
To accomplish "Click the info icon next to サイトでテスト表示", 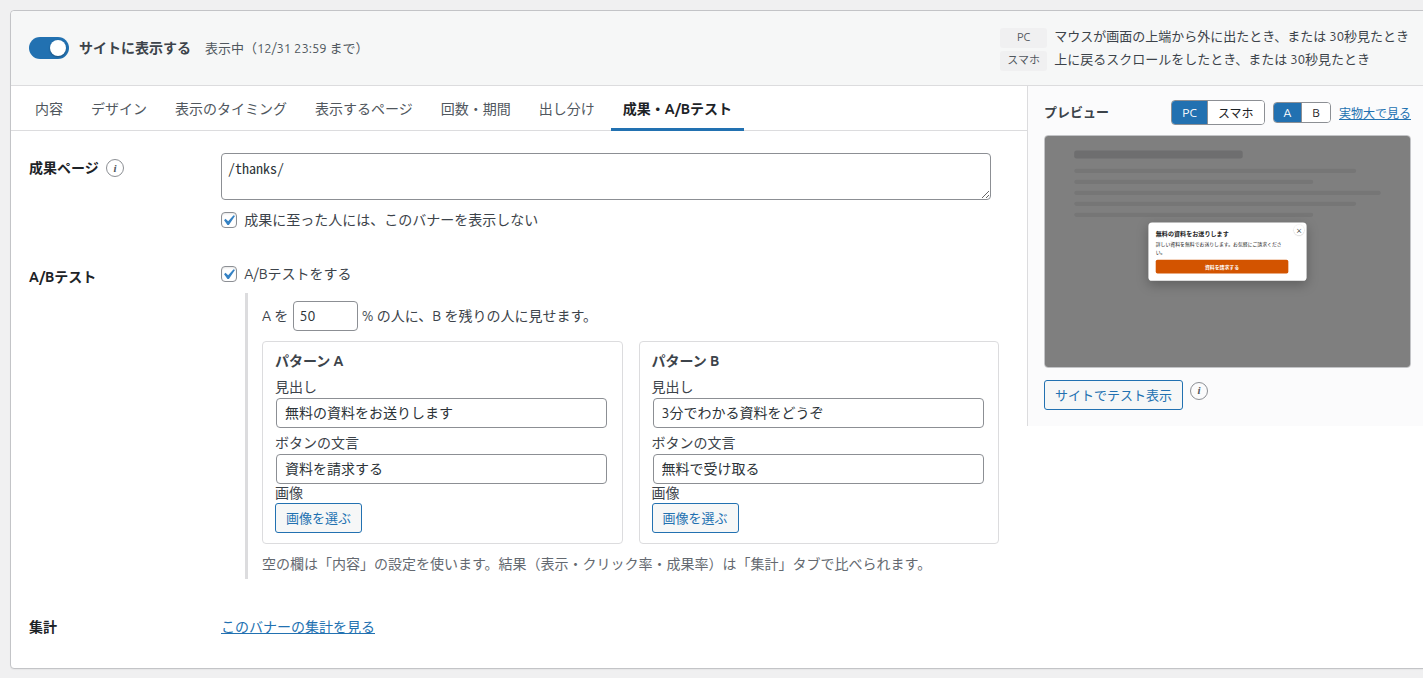I will click(1199, 391).
